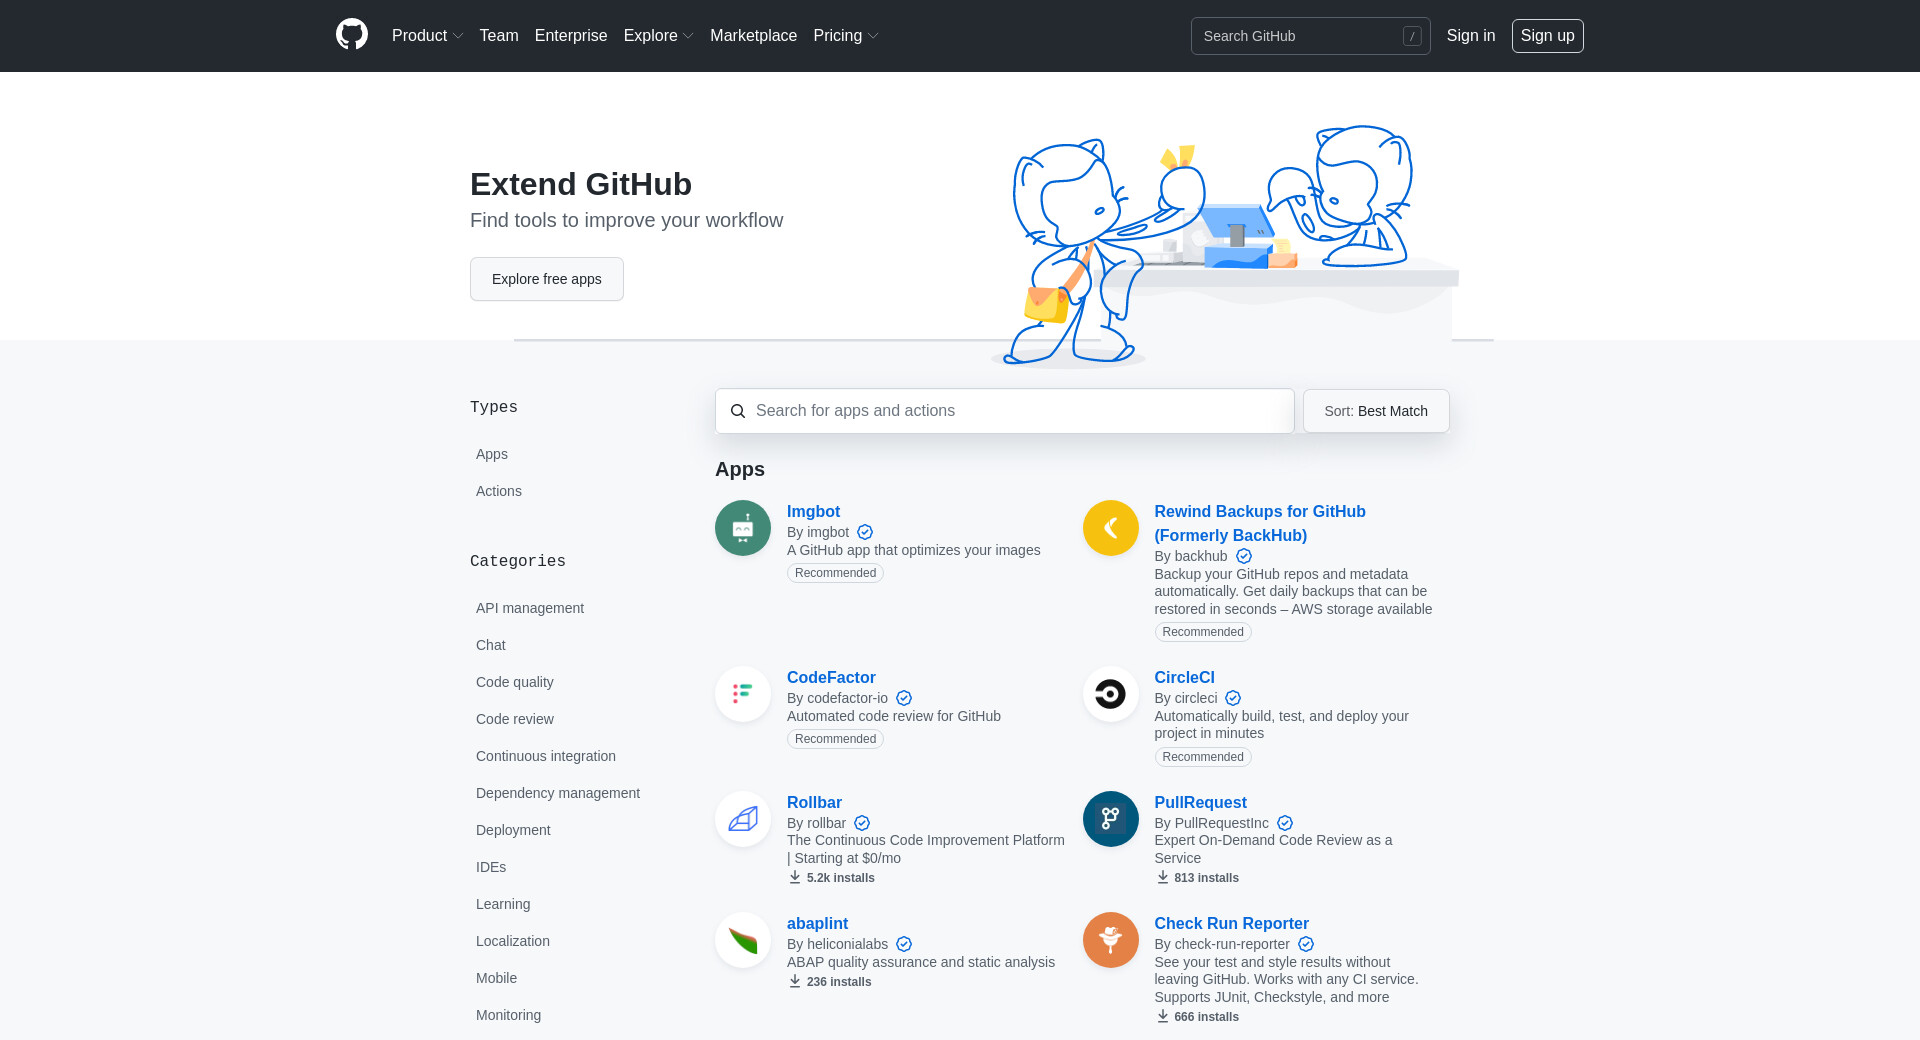This screenshot has height=1040, width=1920.
Task: Open the PullRequest title link
Action: 1200,802
